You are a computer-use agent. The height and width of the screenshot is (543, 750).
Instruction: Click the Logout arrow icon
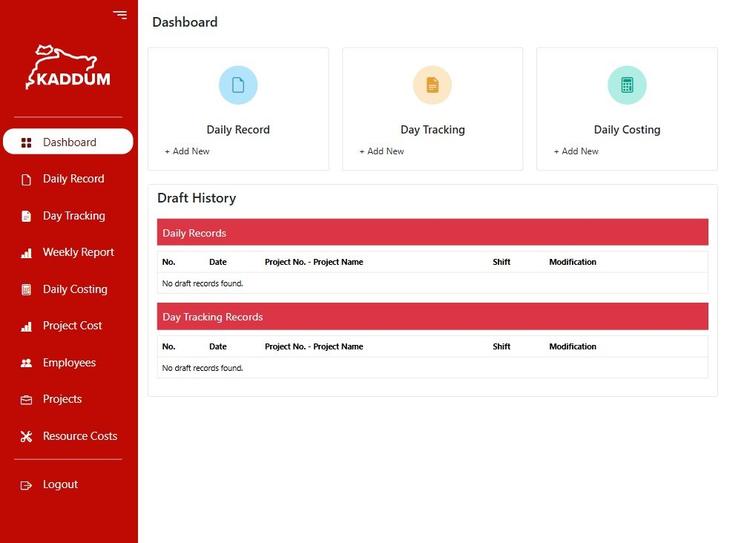(x=26, y=485)
